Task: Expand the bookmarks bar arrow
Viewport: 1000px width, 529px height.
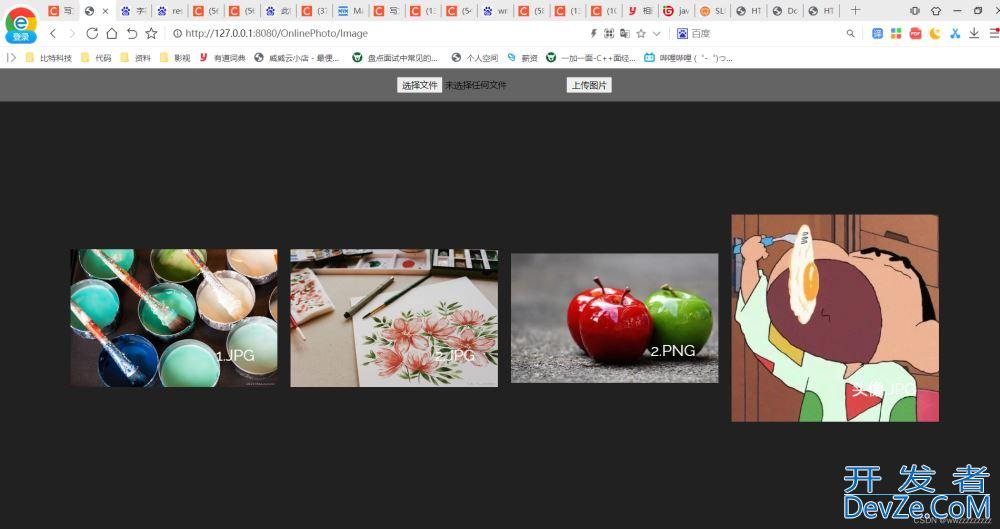Action: 11,57
